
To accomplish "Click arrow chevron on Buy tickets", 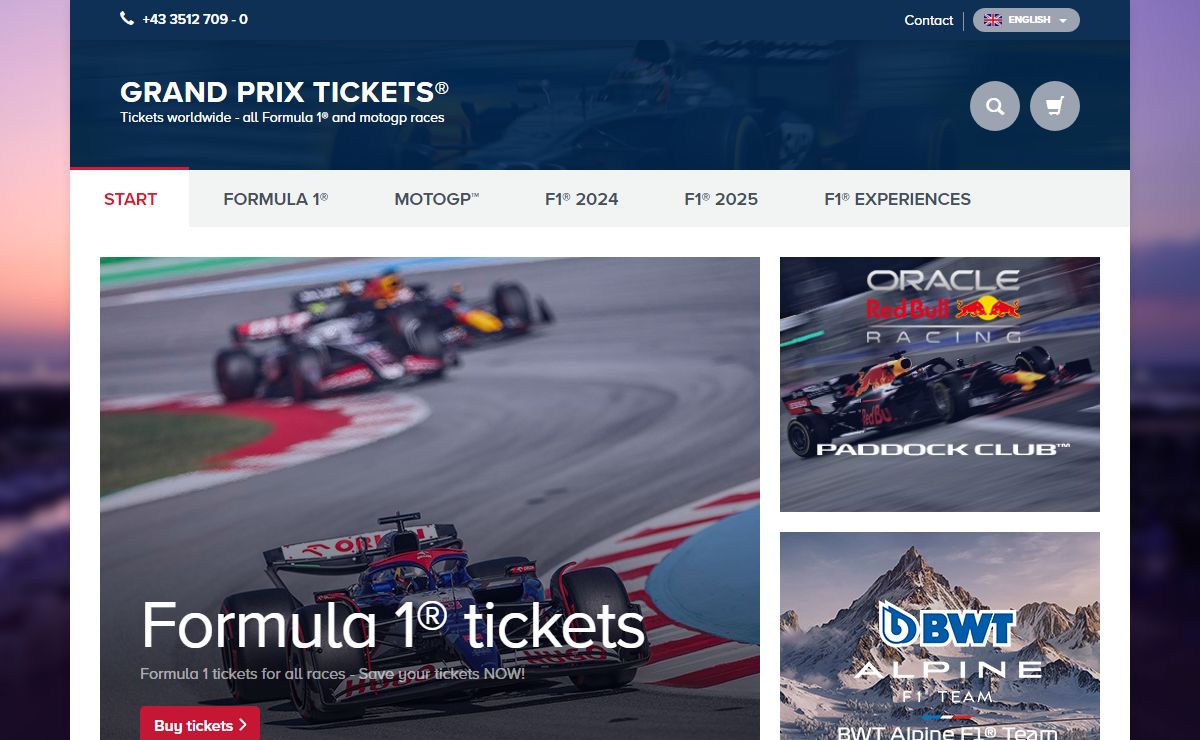I will [x=243, y=725].
